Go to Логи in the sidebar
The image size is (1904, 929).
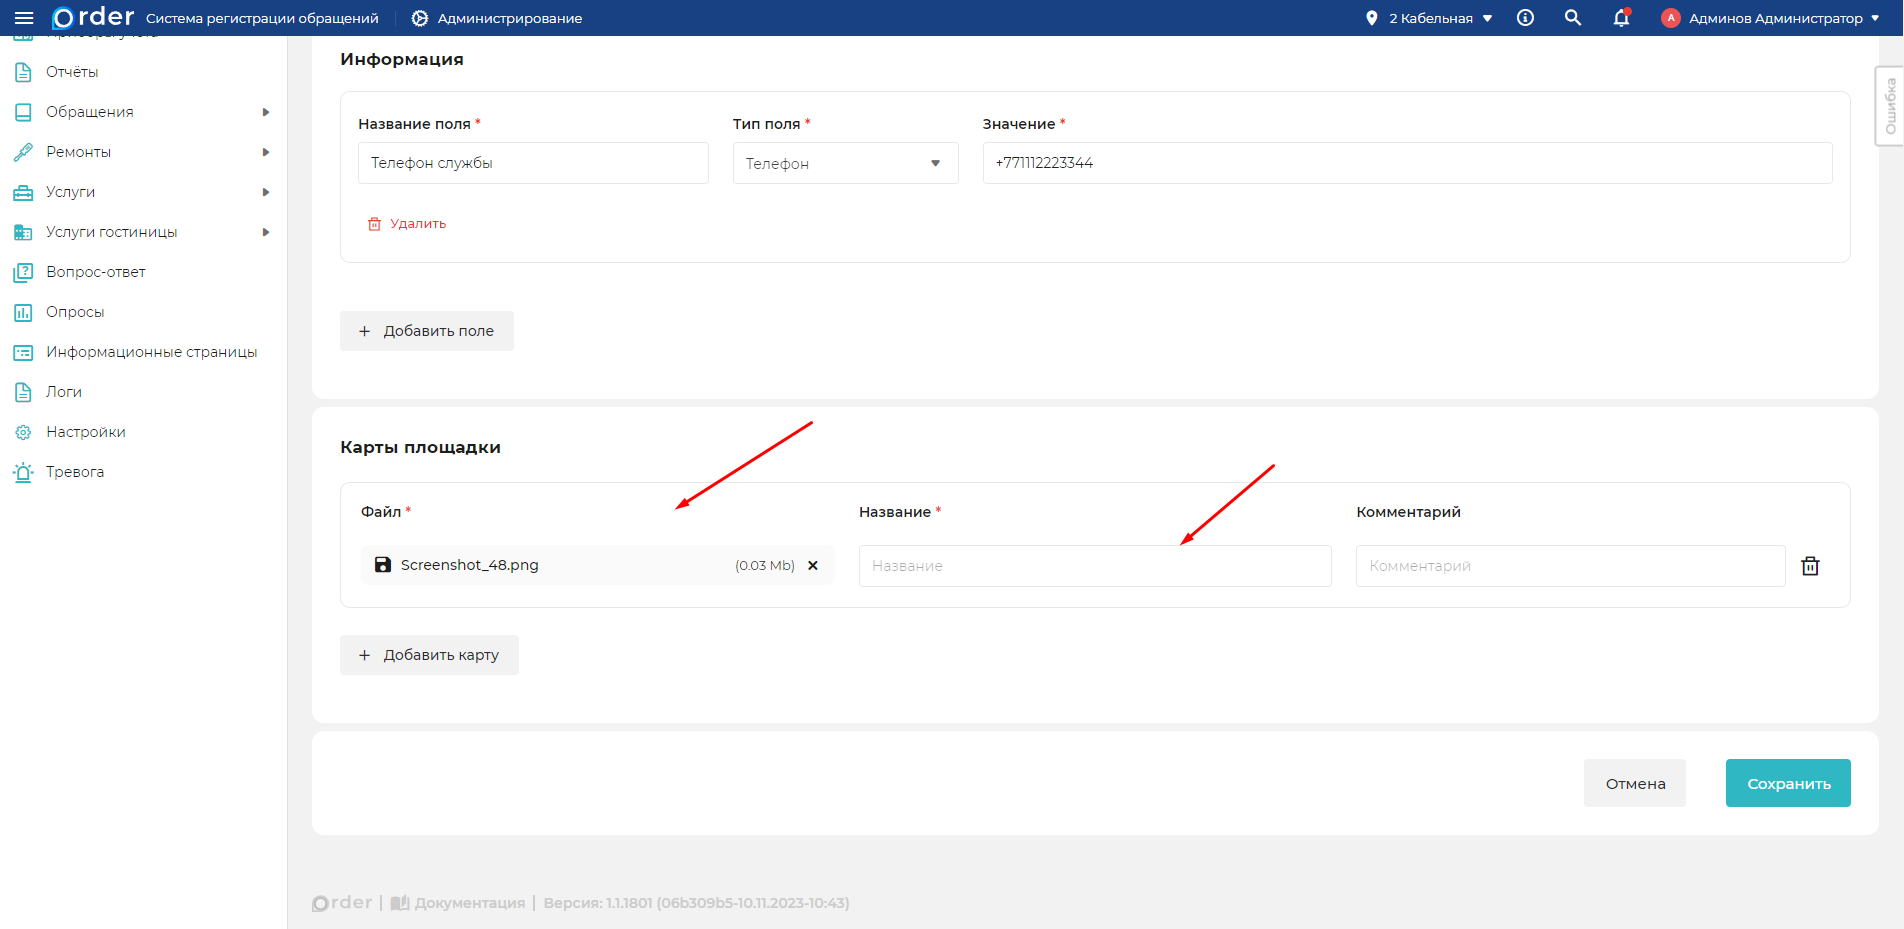pyautogui.click(x=64, y=392)
